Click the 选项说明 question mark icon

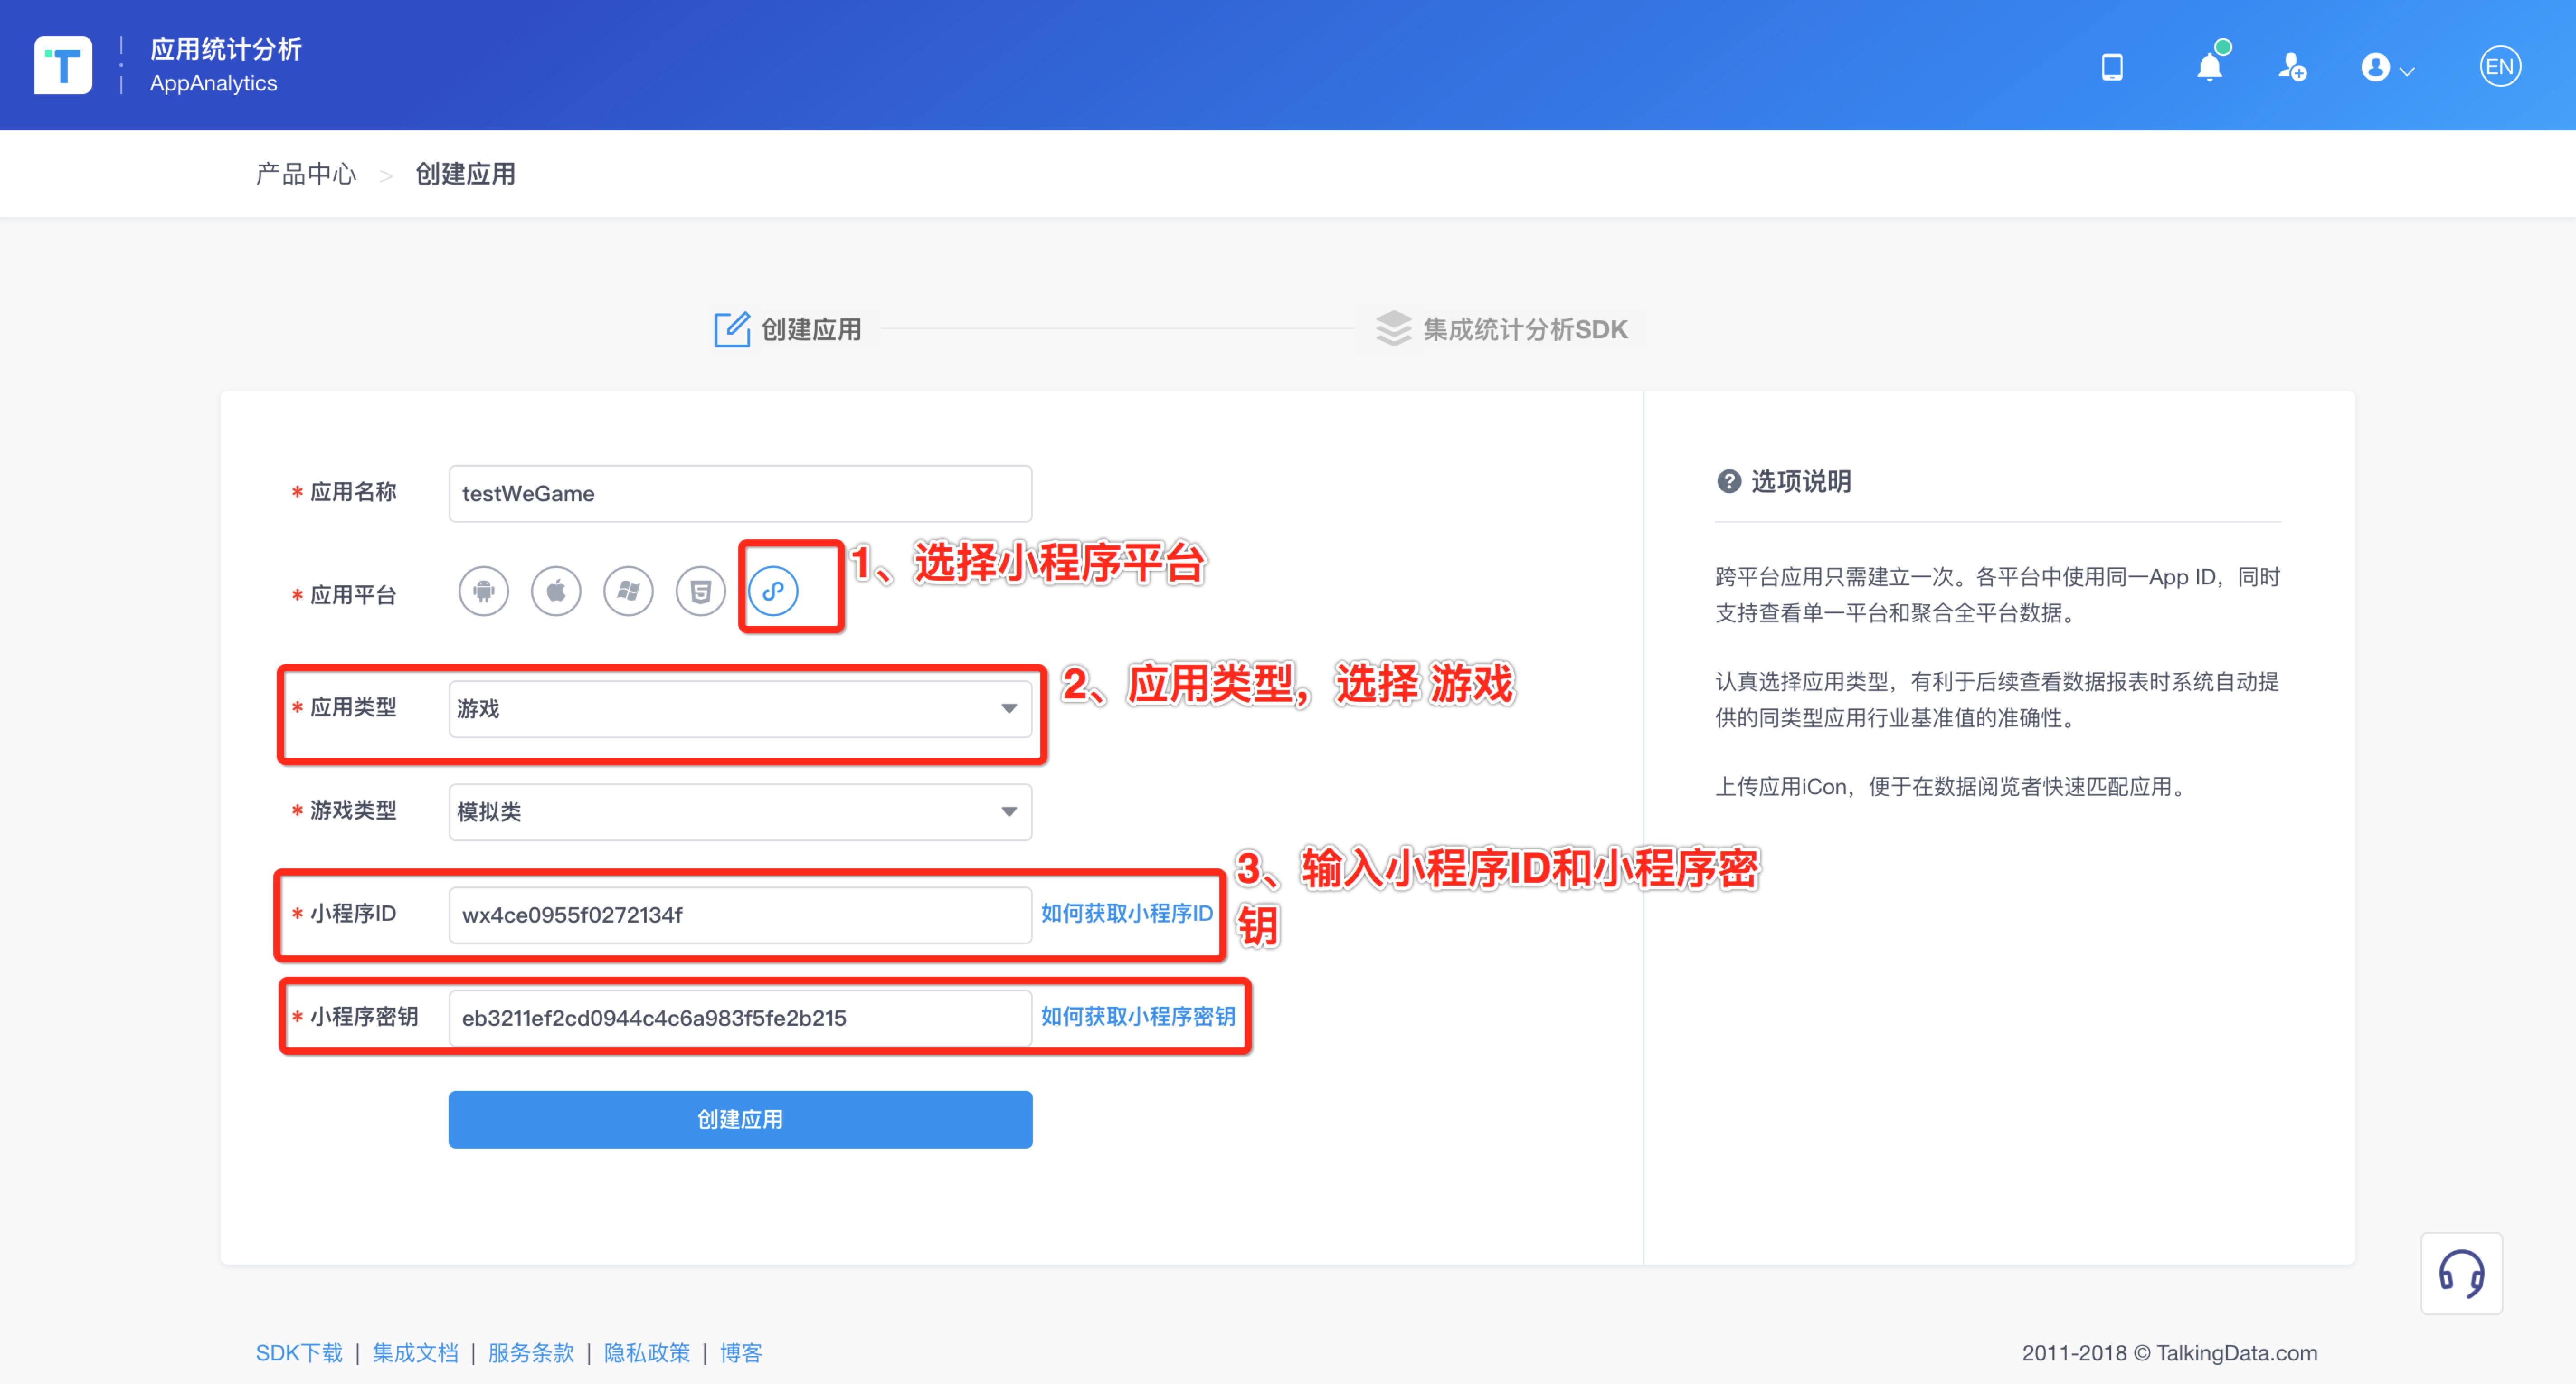point(1729,482)
